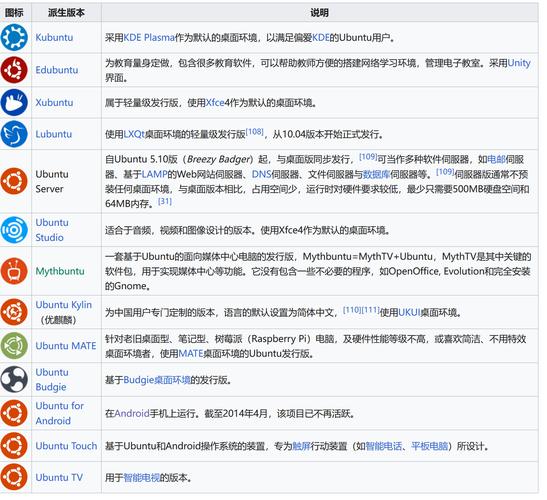Screen dimensions: 547x500
Task: Click the Xubuntu mouse logo icon
Action: coord(14,102)
